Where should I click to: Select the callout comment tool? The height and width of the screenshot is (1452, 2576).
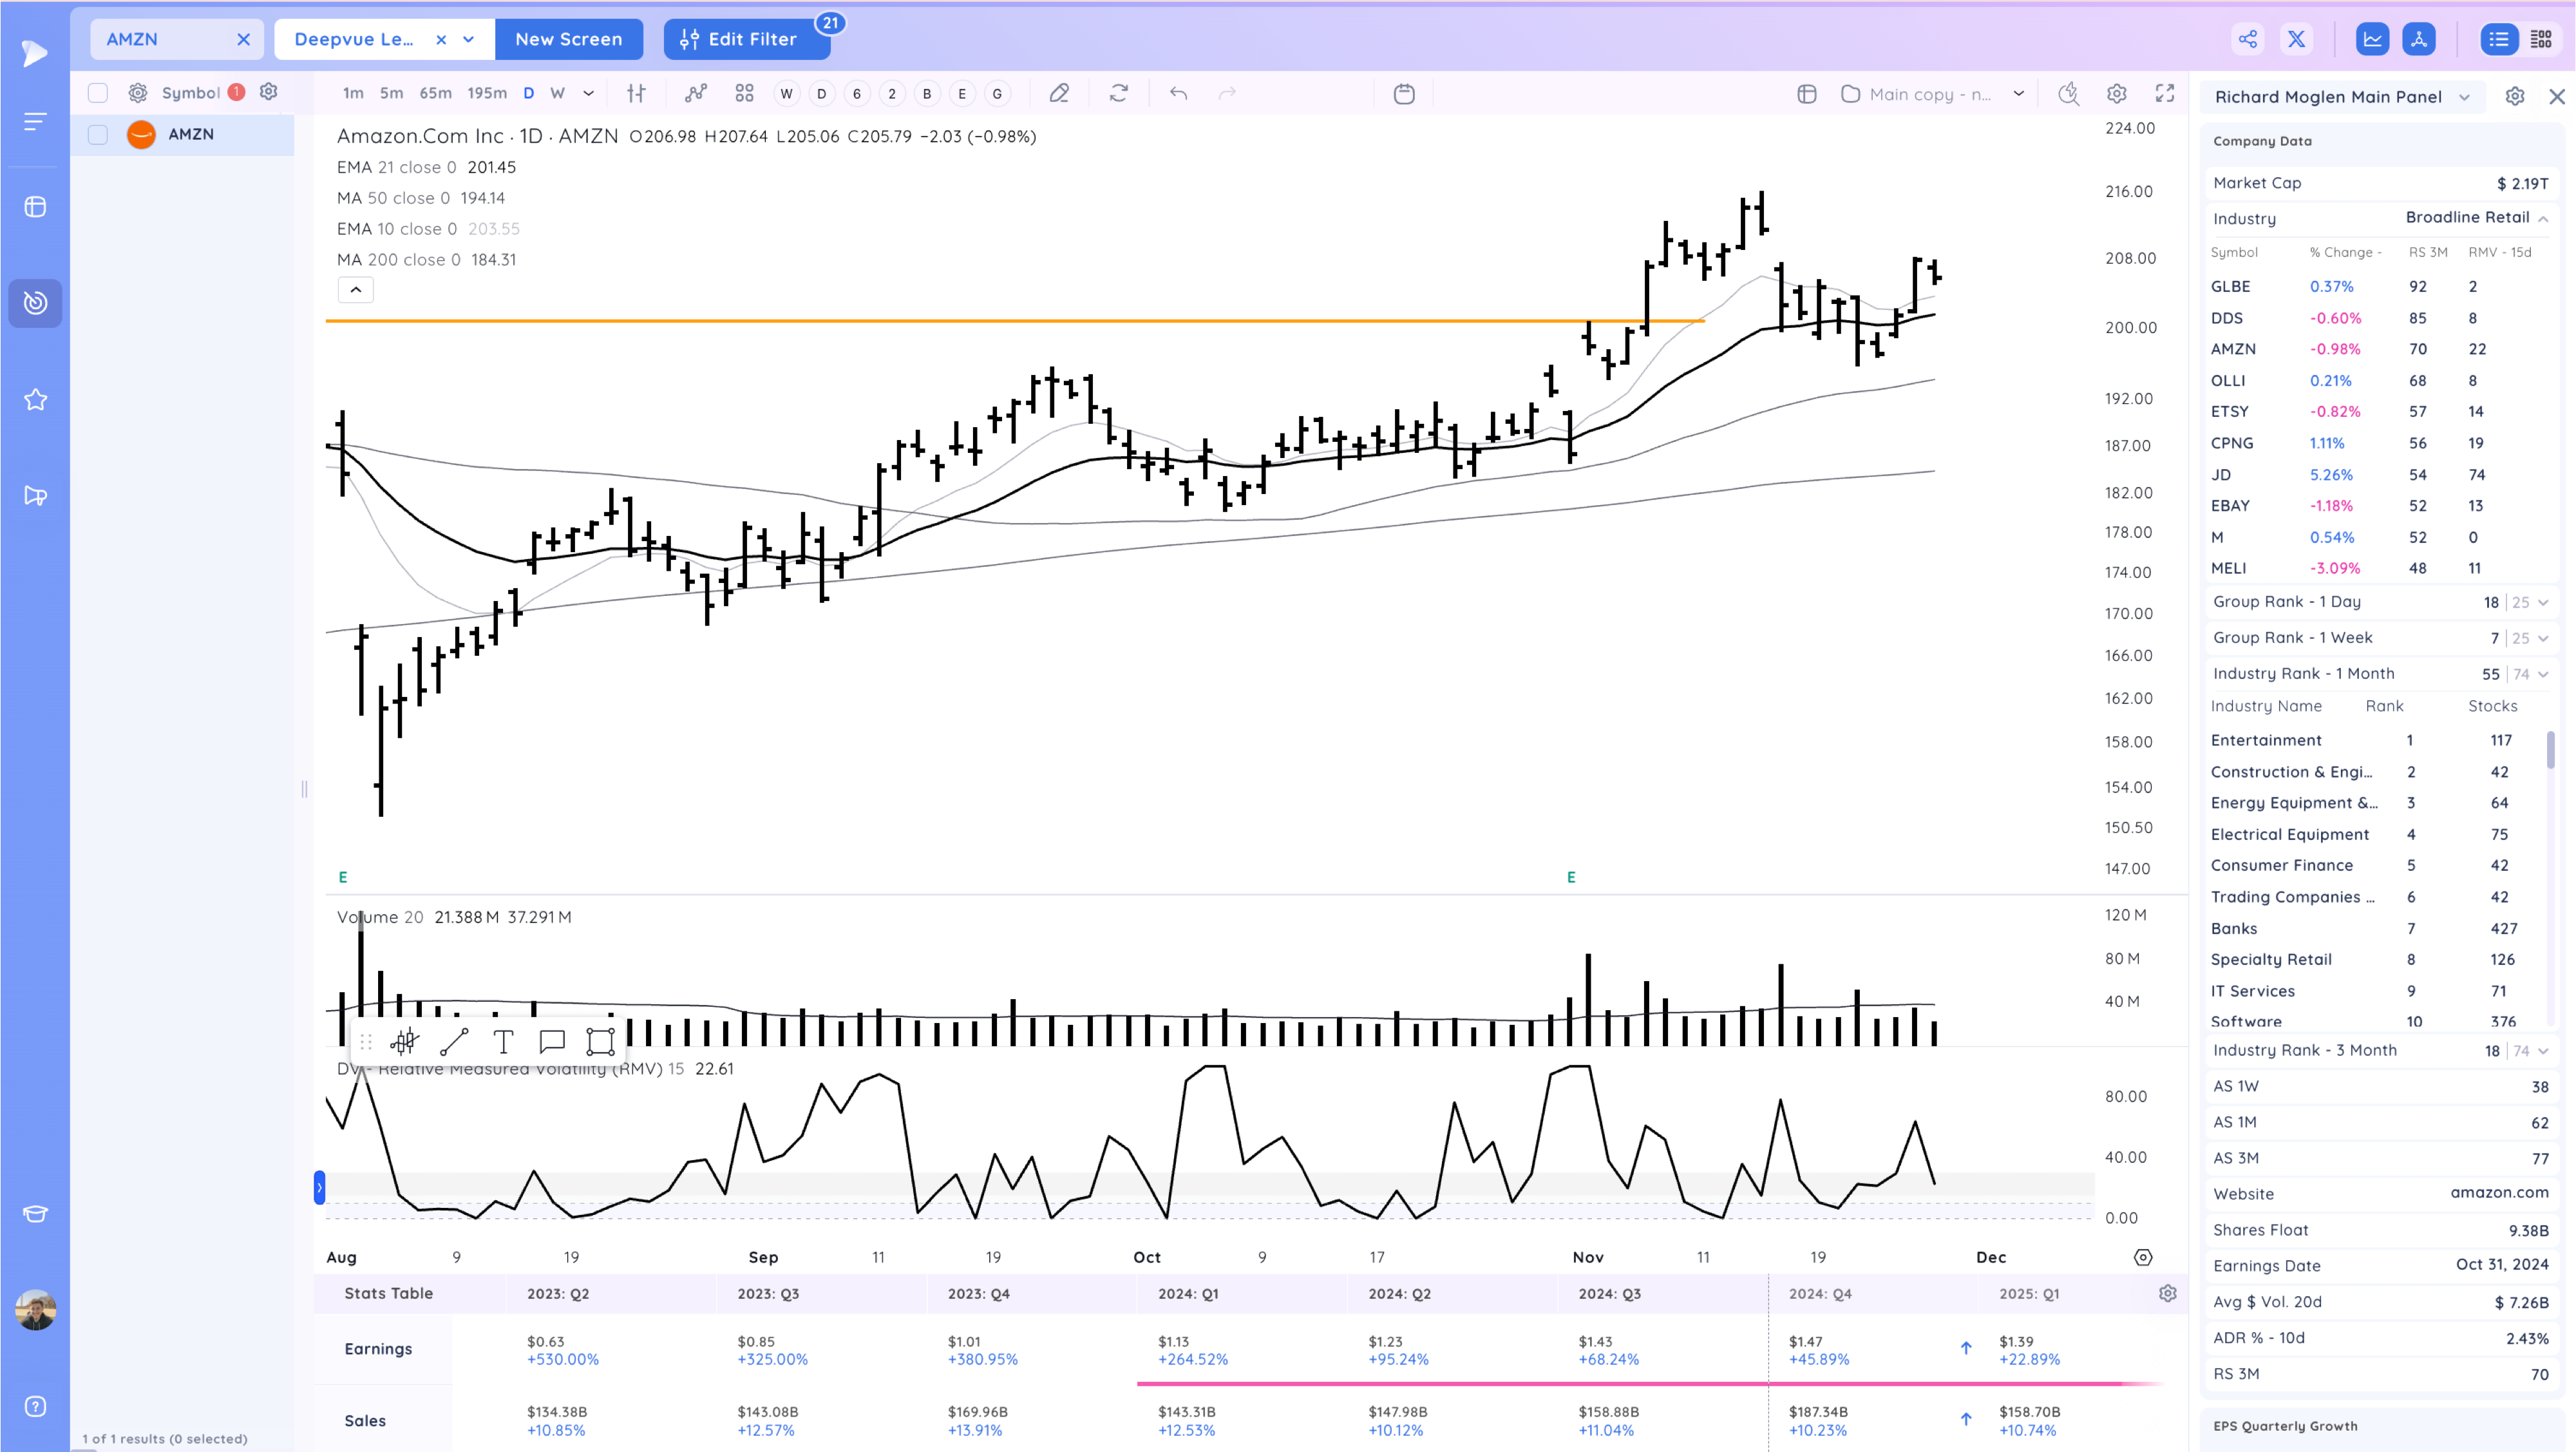pyautogui.click(x=552, y=1041)
